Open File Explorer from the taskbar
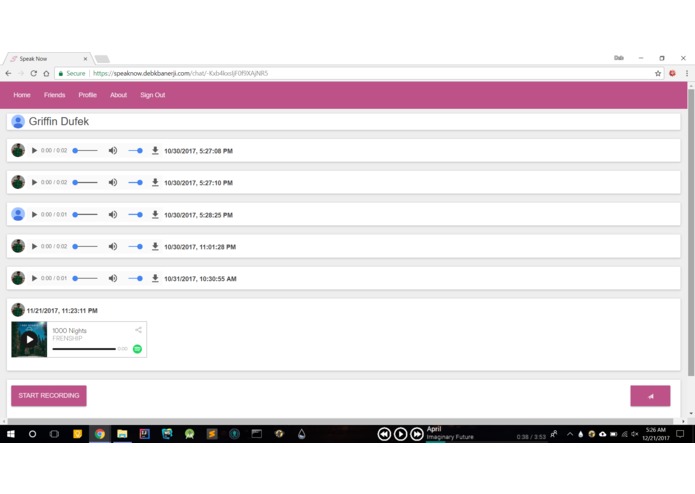This screenshot has height=494, width=695. (122, 434)
